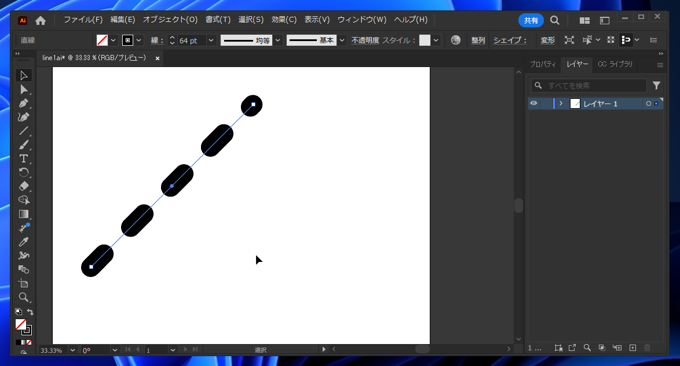Open the stroke color dropdown arrow
Viewport: 680px width, 366px height.
(139, 40)
